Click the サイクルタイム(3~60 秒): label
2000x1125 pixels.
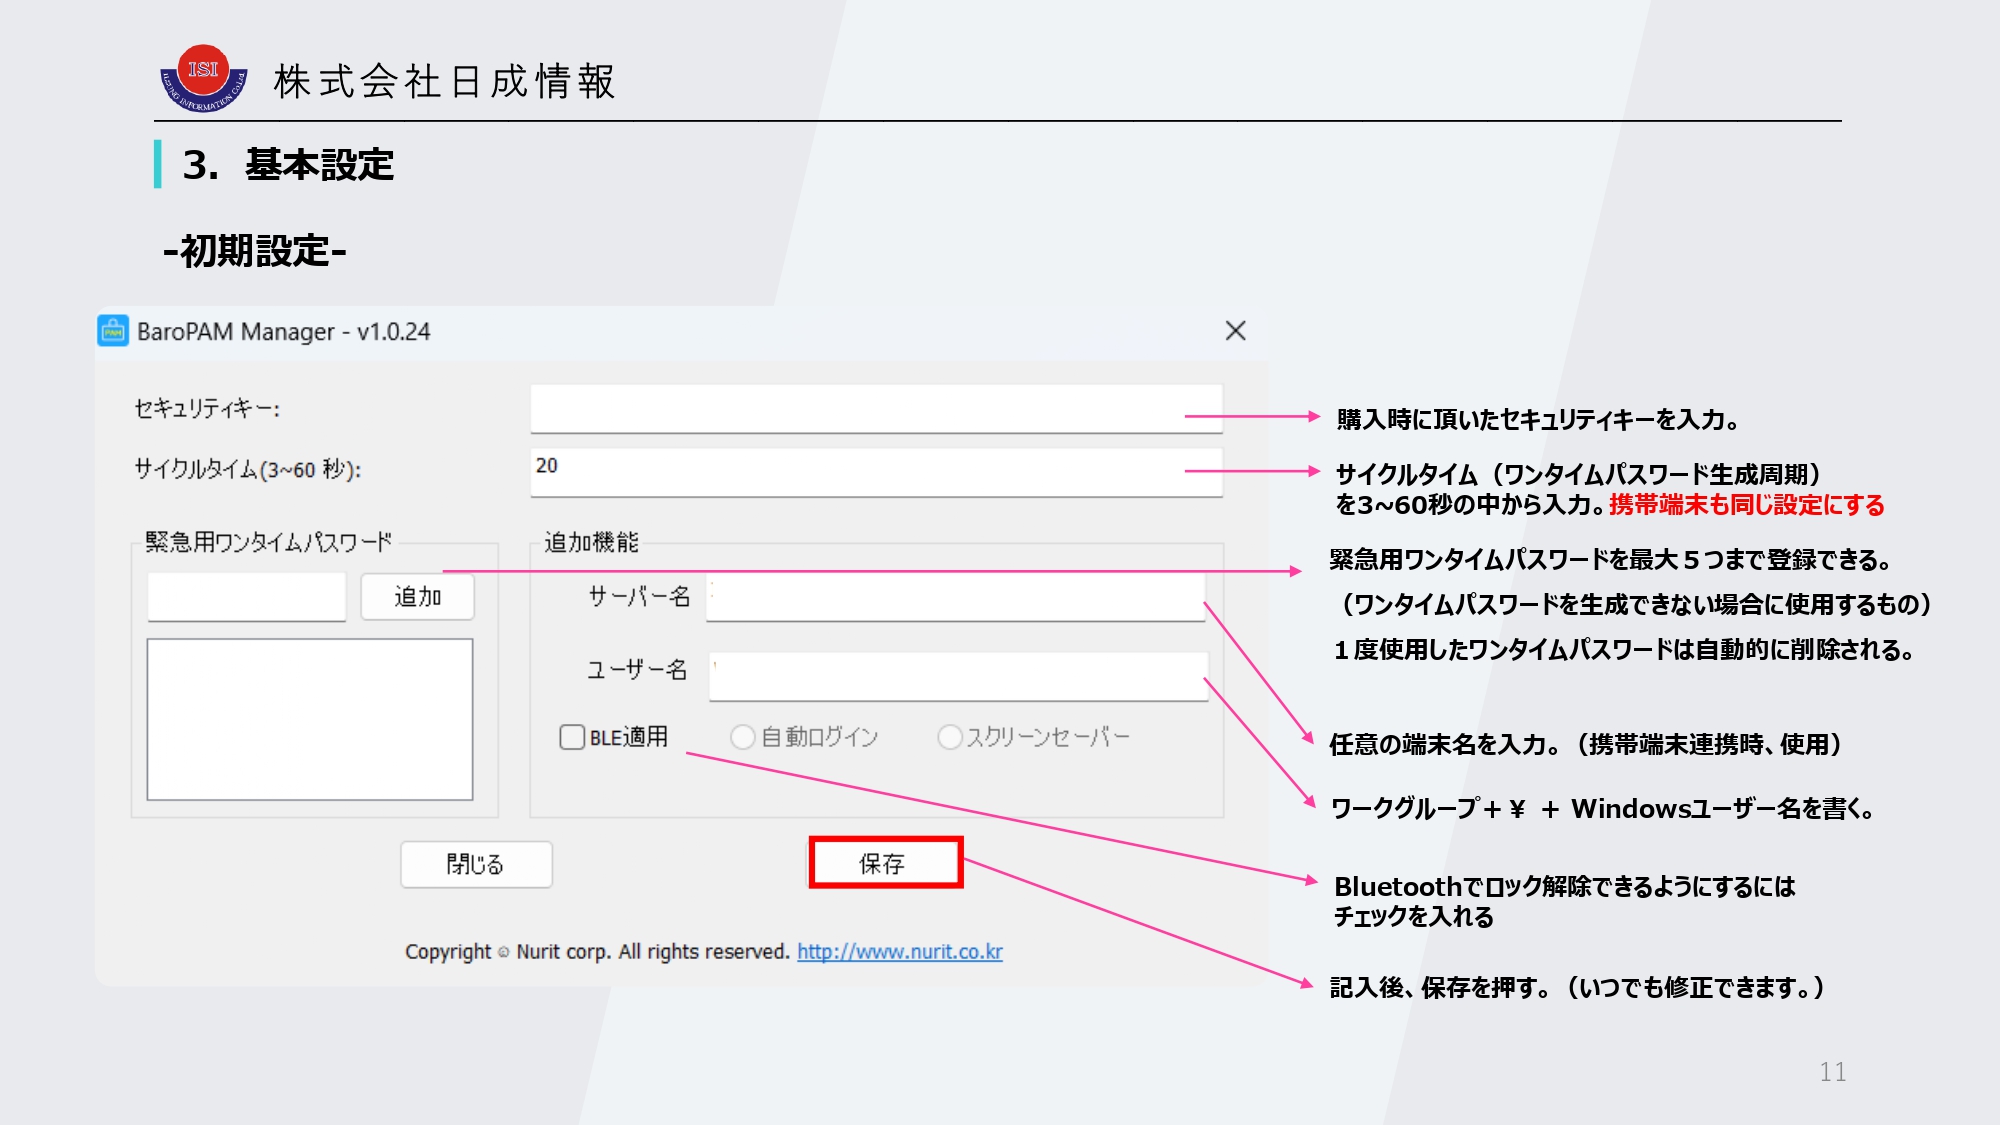[x=248, y=470]
